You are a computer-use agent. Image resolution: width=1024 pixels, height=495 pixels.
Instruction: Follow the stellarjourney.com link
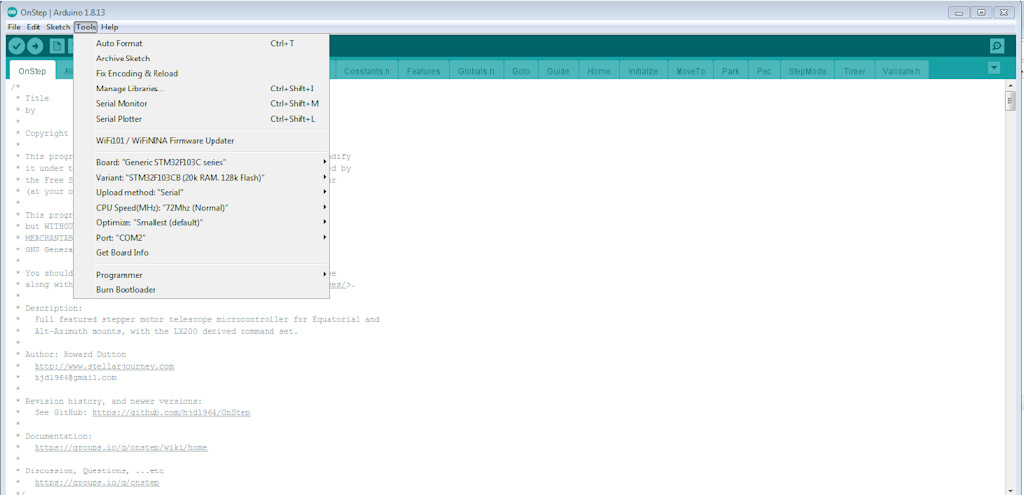coord(104,366)
